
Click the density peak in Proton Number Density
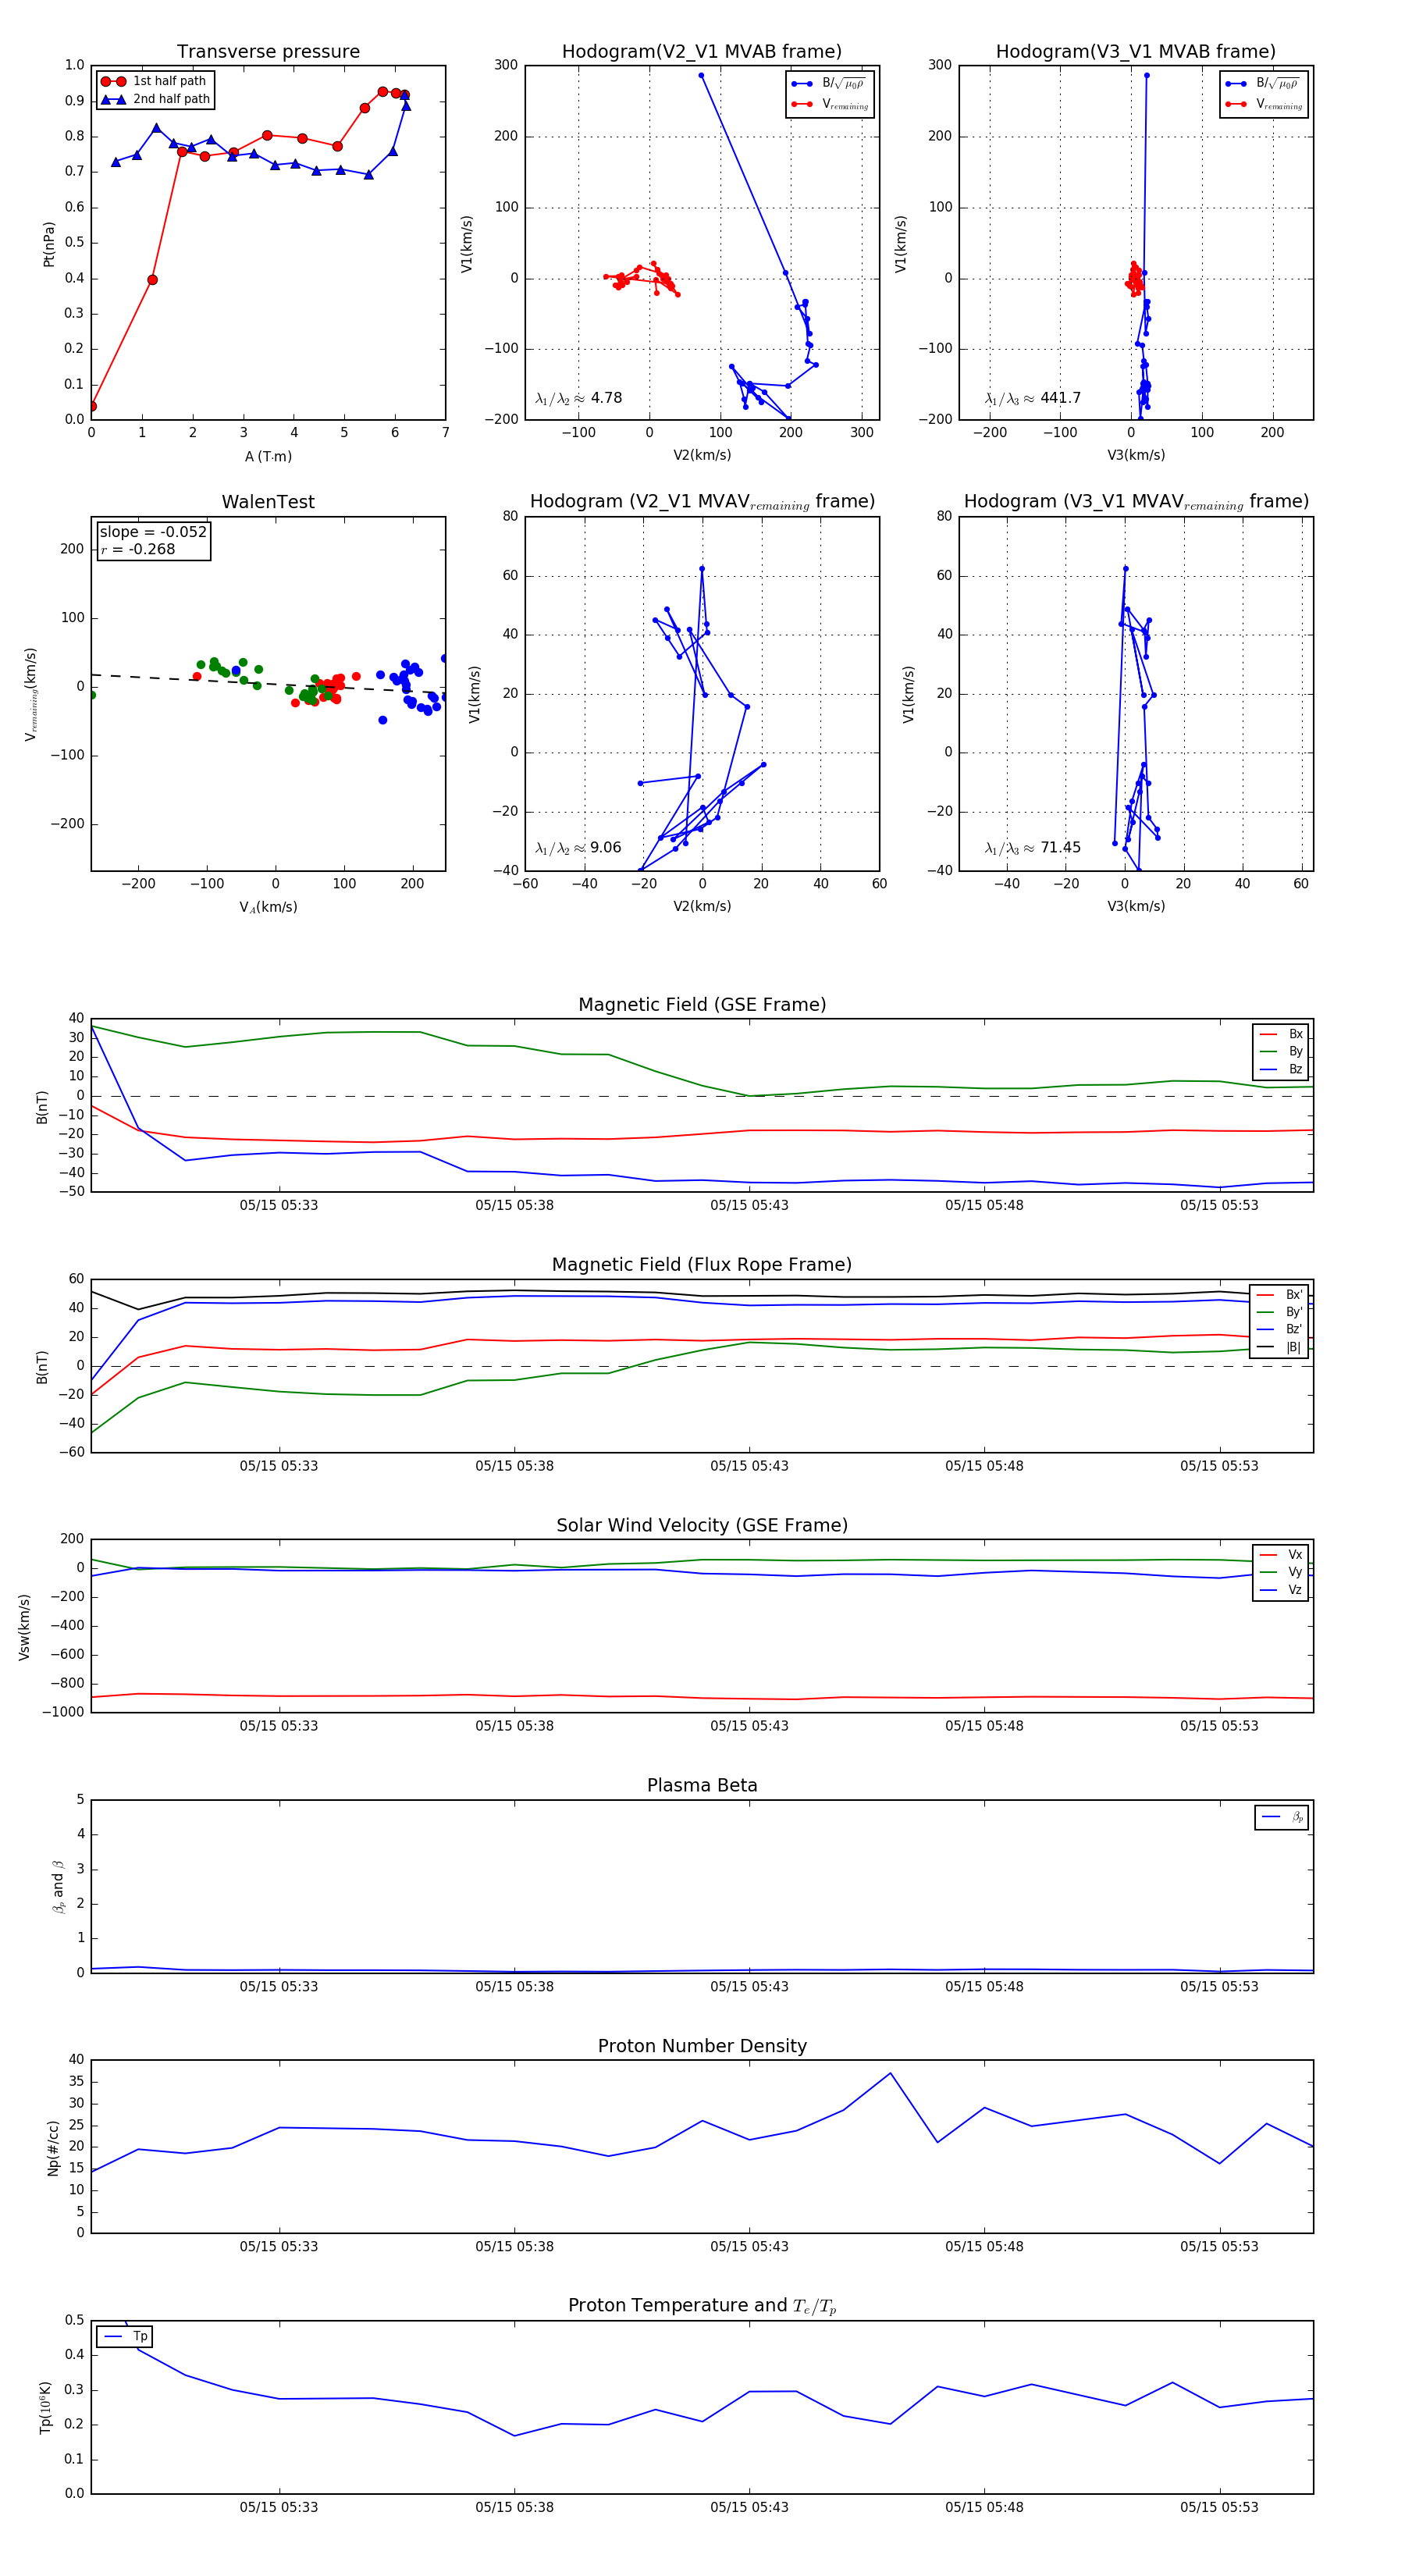pos(890,2073)
